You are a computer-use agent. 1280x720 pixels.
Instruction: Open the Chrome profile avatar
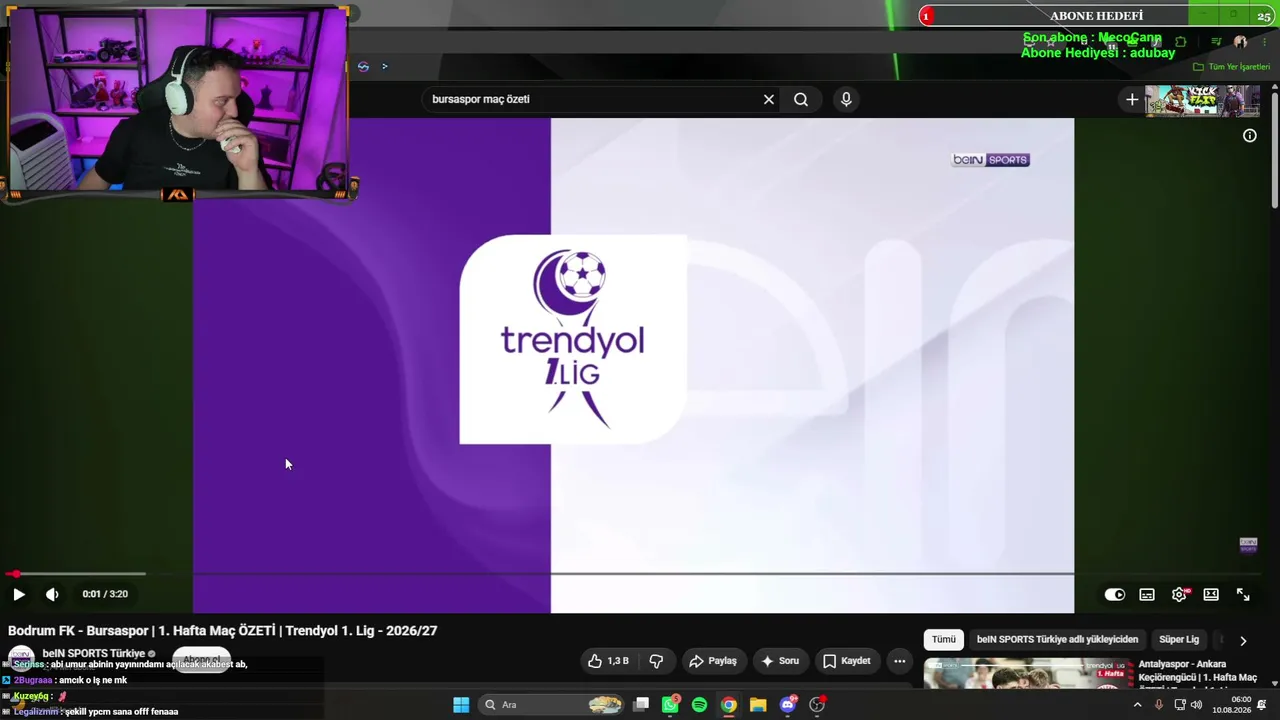pos(1240,42)
